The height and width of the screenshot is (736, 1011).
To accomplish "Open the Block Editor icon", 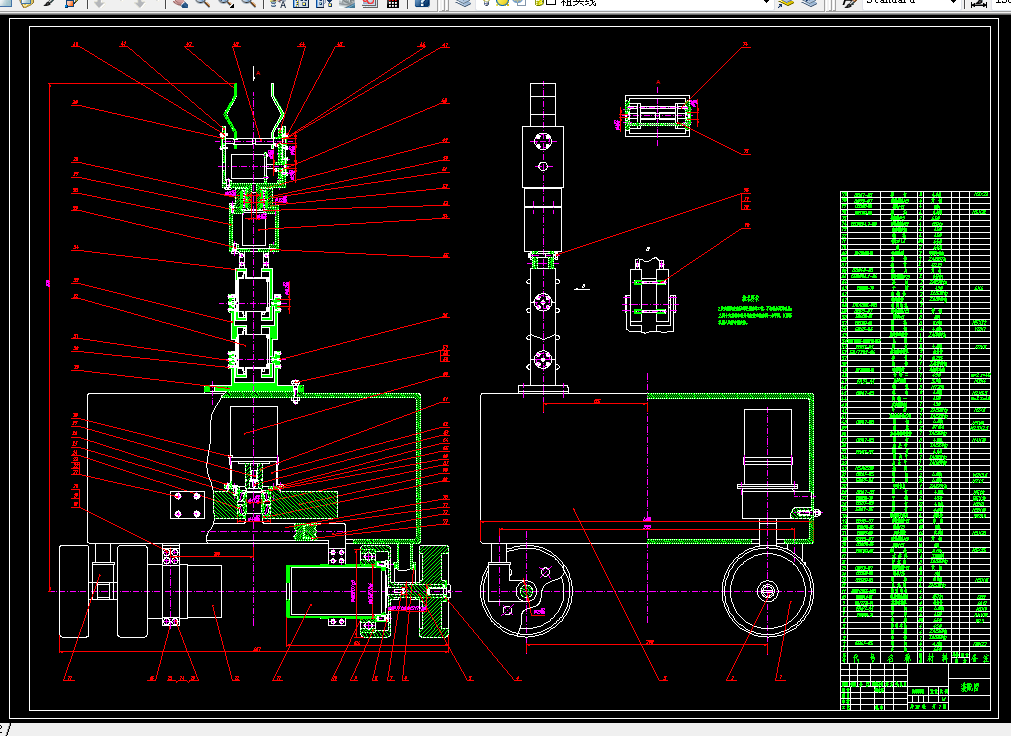I will click(x=72, y=3).
